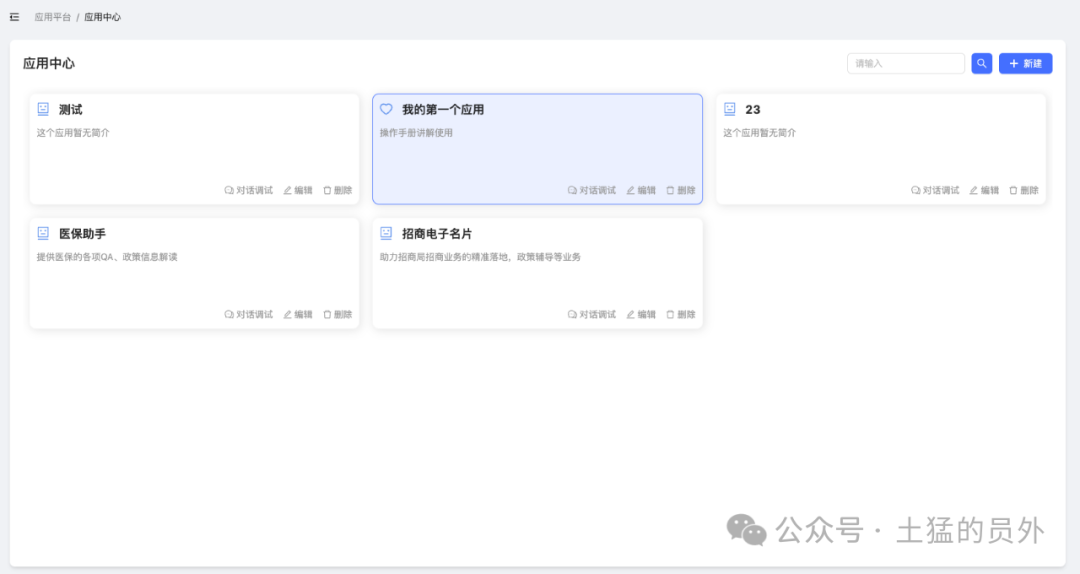Open 对话调试 for 招商电子名片

coord(592,314)
